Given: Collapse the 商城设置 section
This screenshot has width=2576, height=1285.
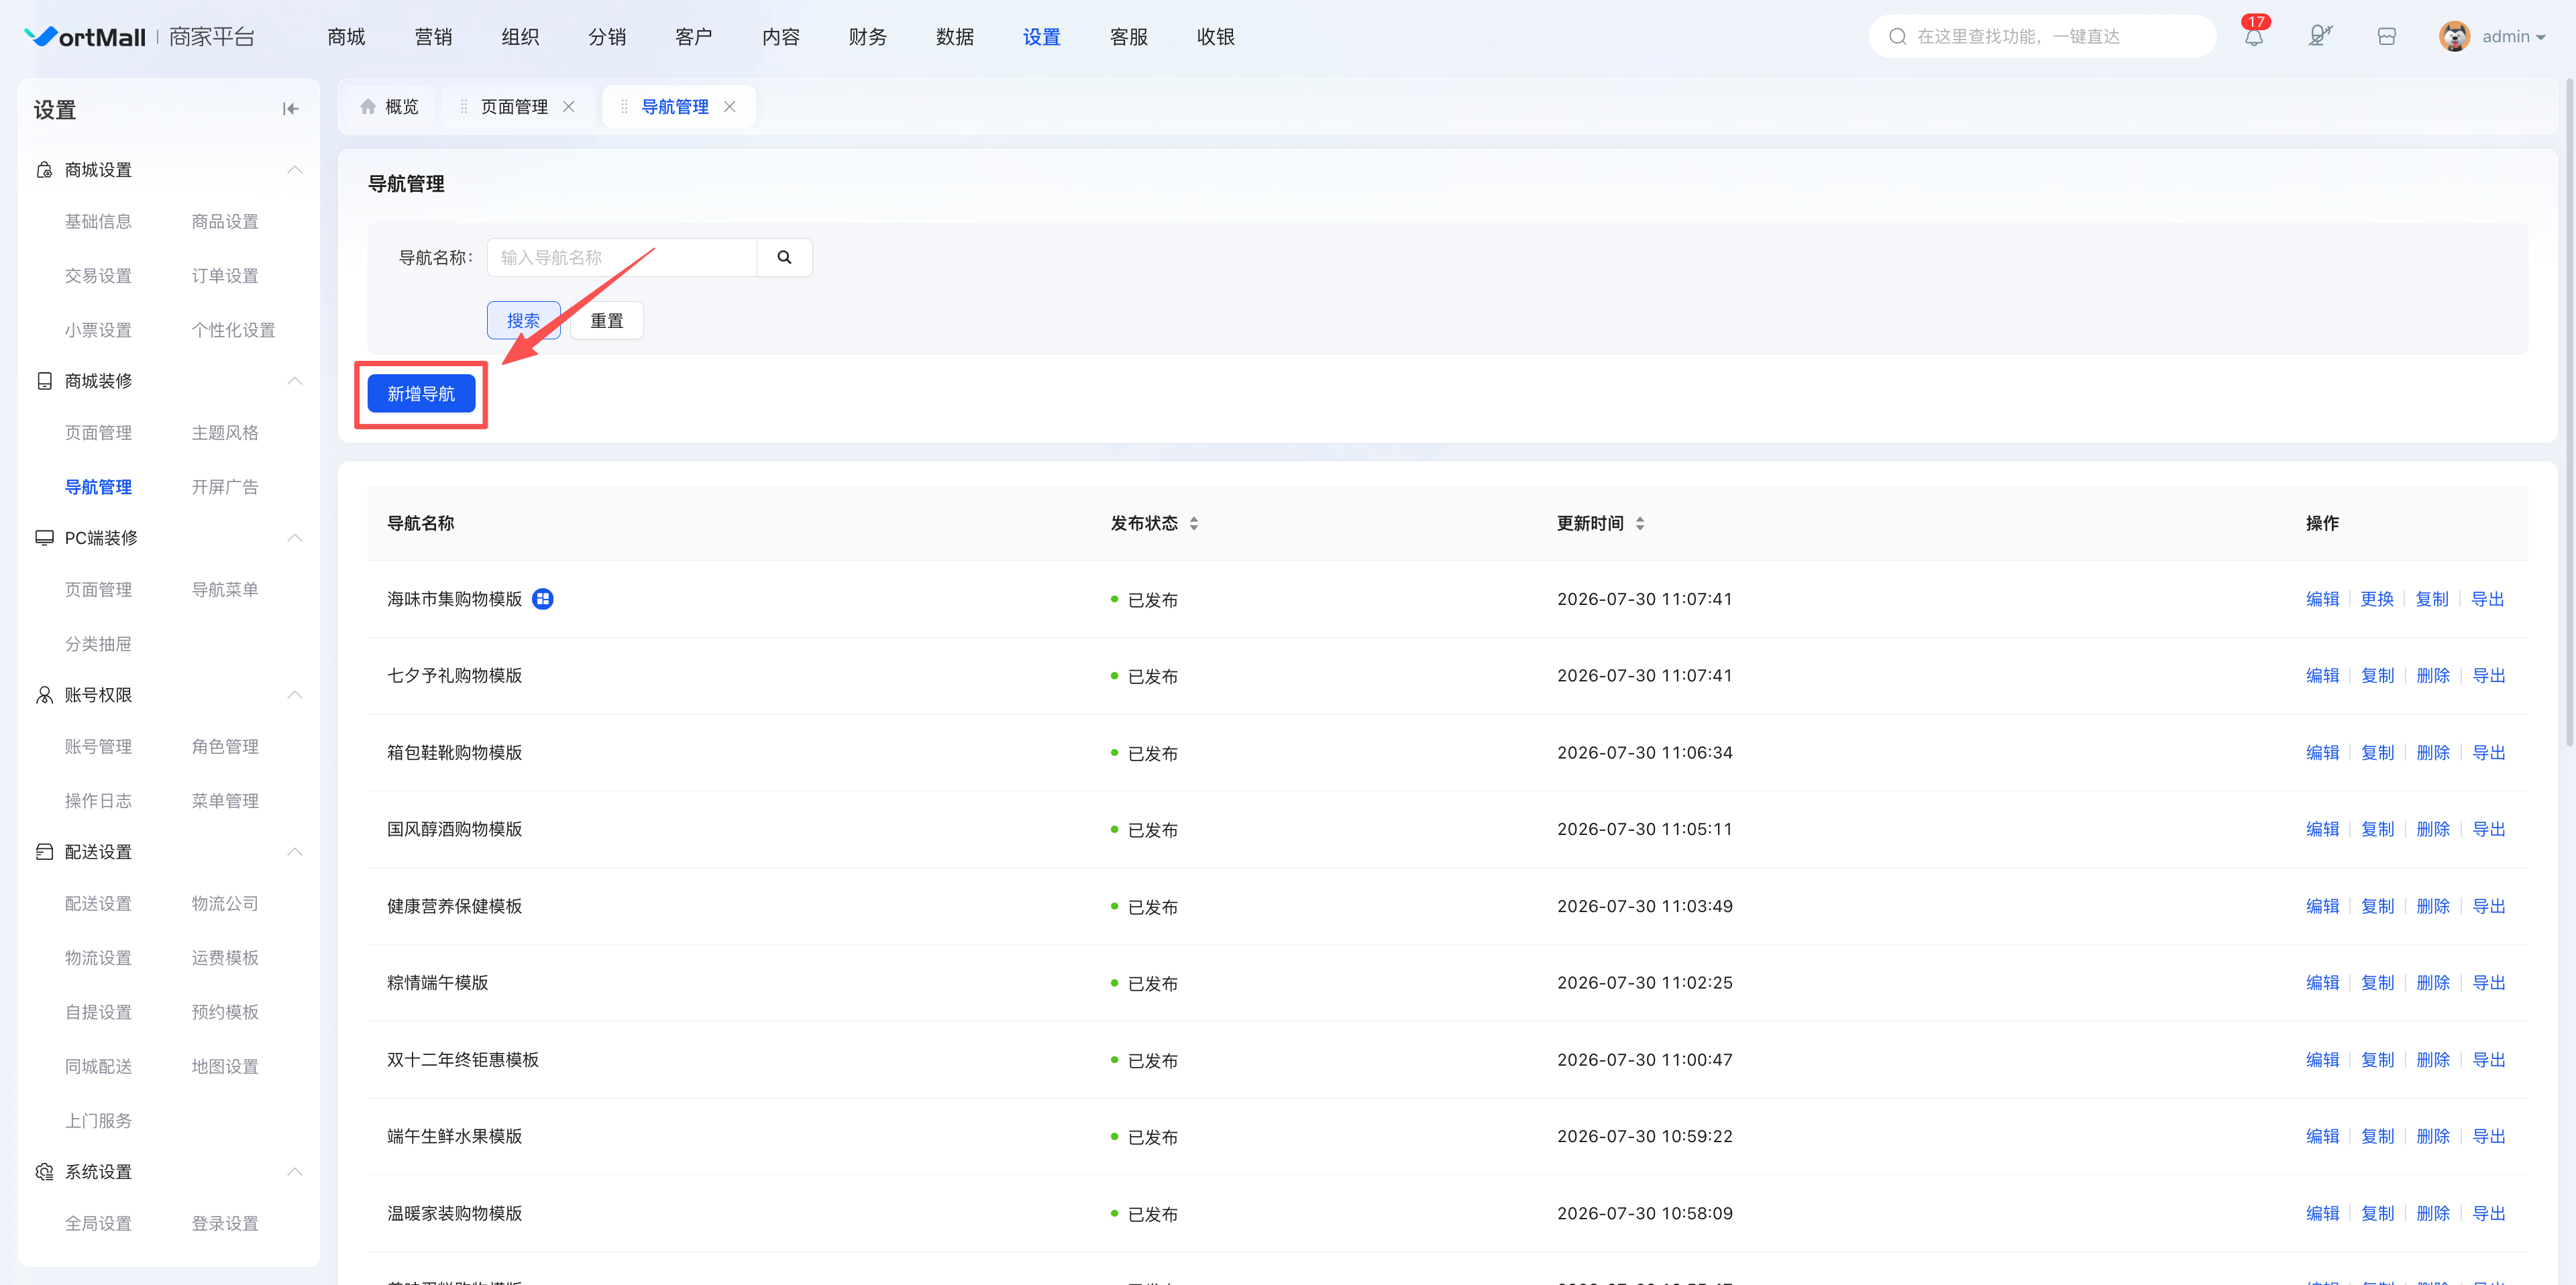Looking at the screenshot, I should point(295,170).
